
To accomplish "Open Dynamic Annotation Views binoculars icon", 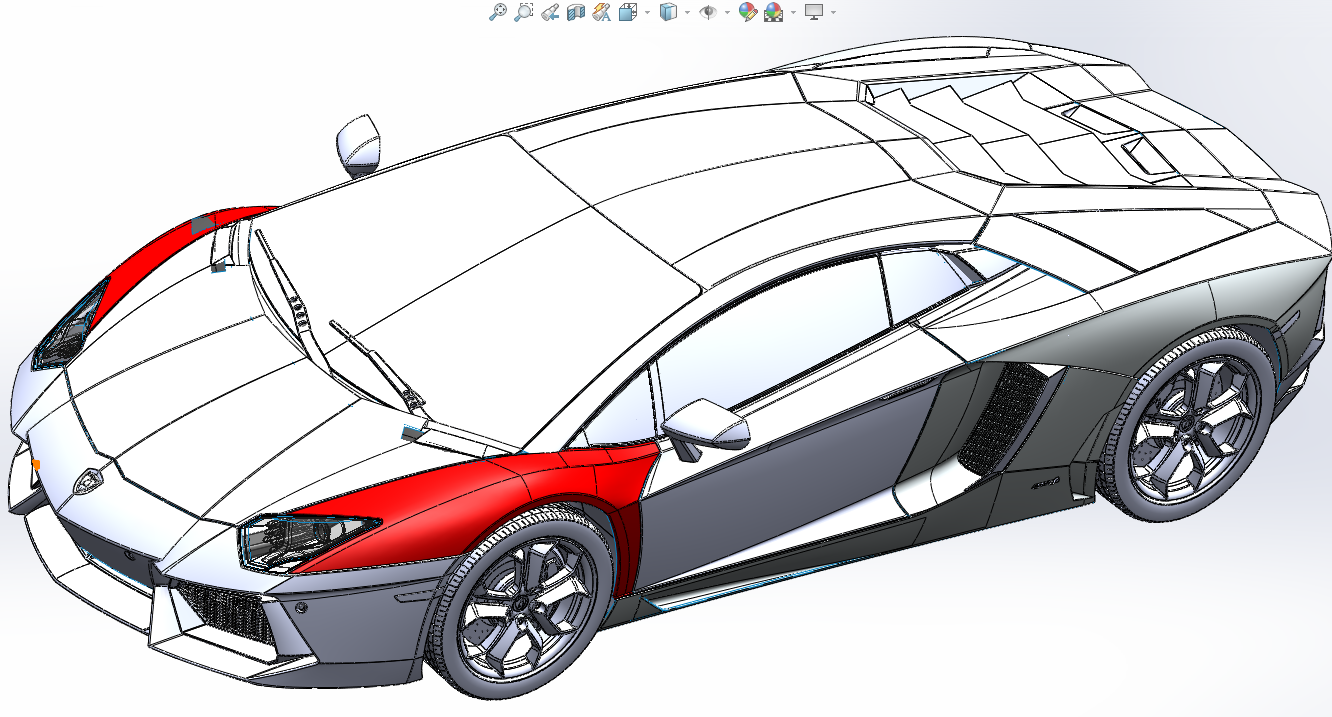I will [x=601, y=12].
